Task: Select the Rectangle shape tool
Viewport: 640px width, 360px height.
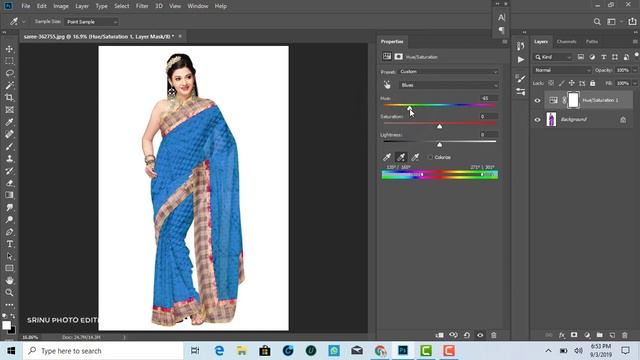Action: pyautogui.click(x=9, y=268)
